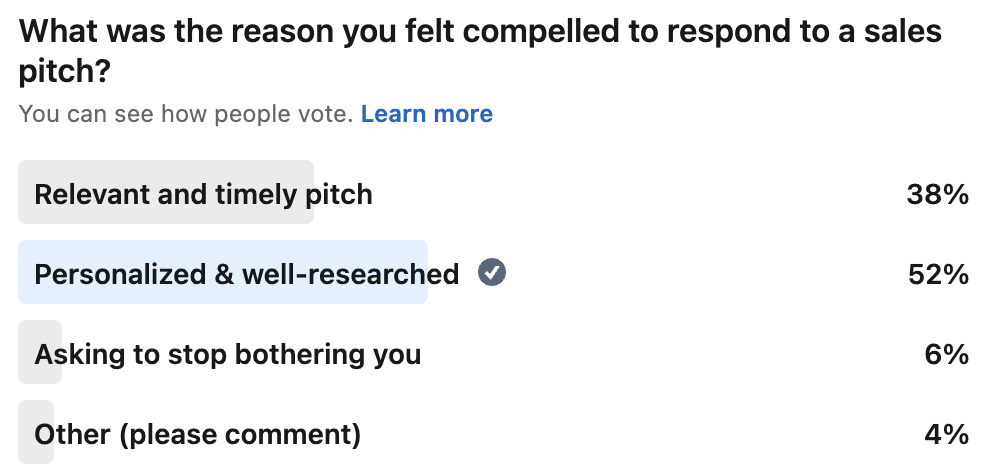Click the word pitch? in the heading
The height and width of the screenshot is (470, 998).
point(64,72)
